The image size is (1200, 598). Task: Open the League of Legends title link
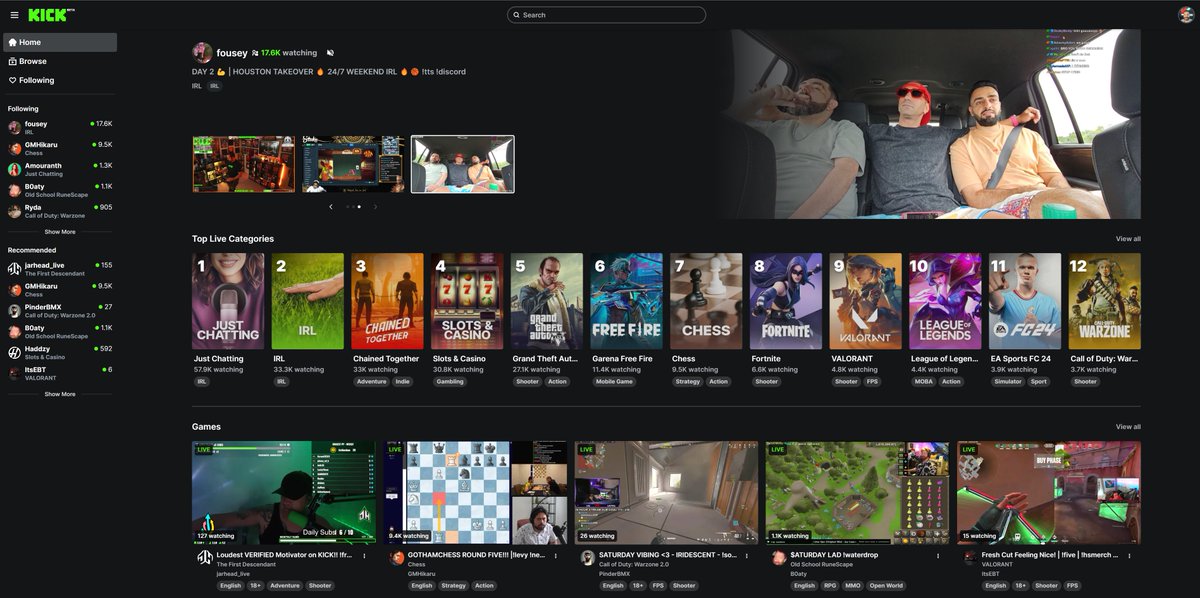tap(944, 359)
